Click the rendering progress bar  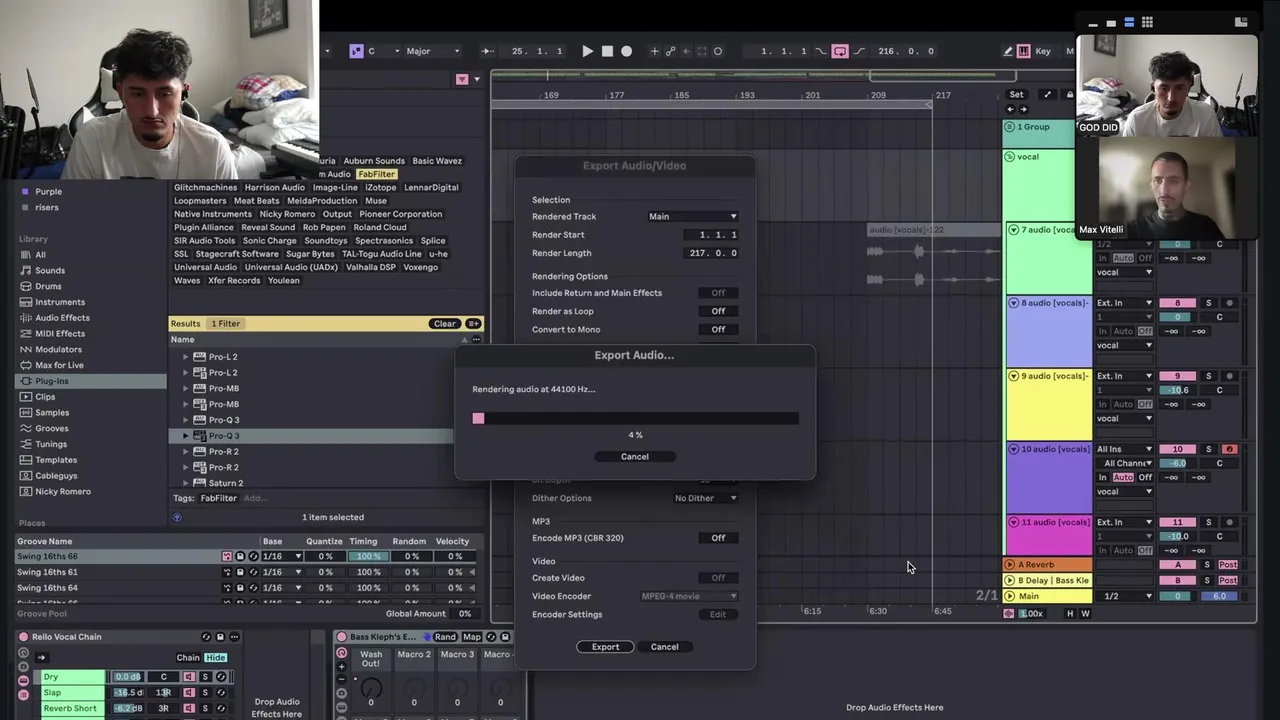(635, 418)
